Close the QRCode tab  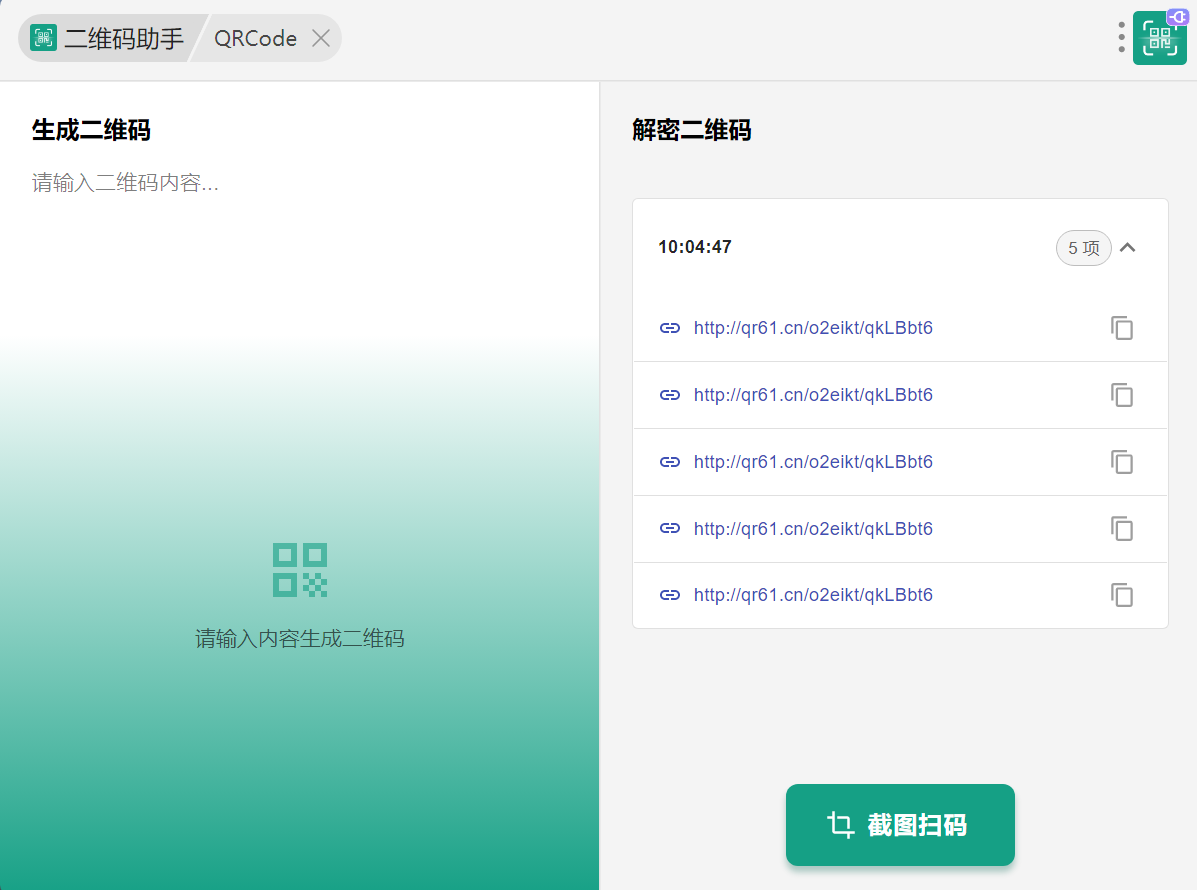click(321, 38)
